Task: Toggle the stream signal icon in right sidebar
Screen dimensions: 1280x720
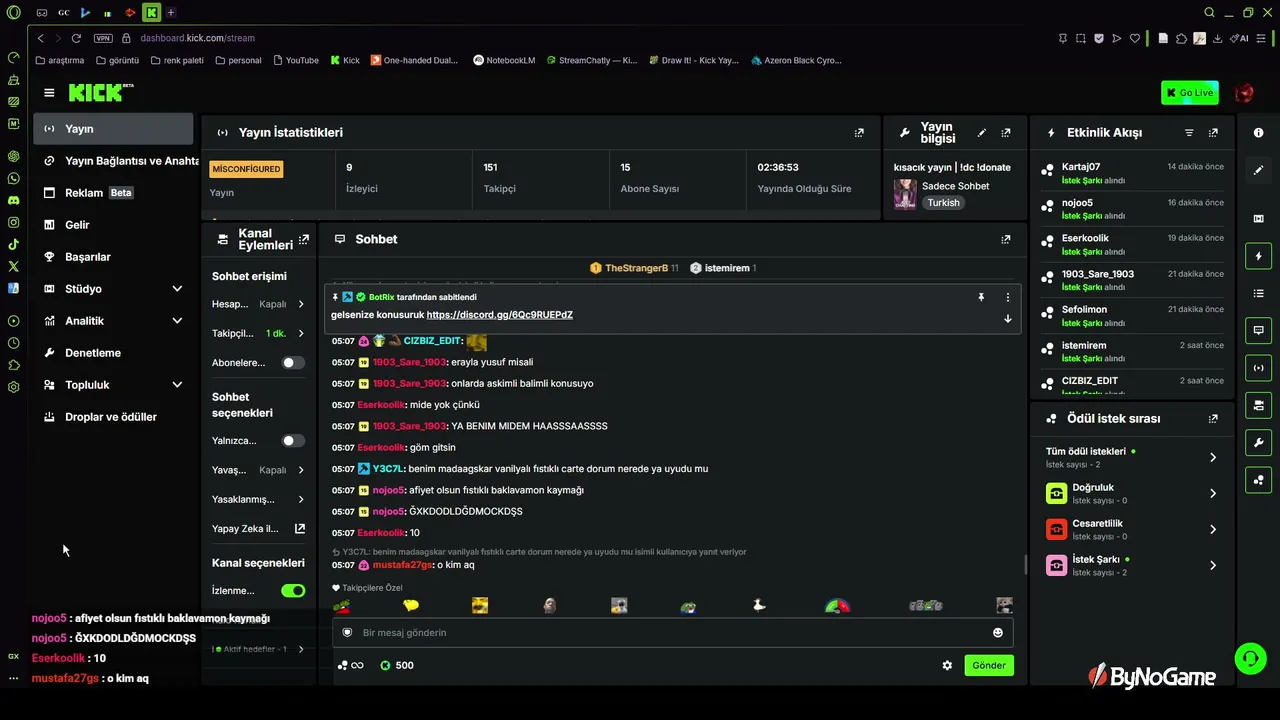Action: click(x=1258, y=367)
